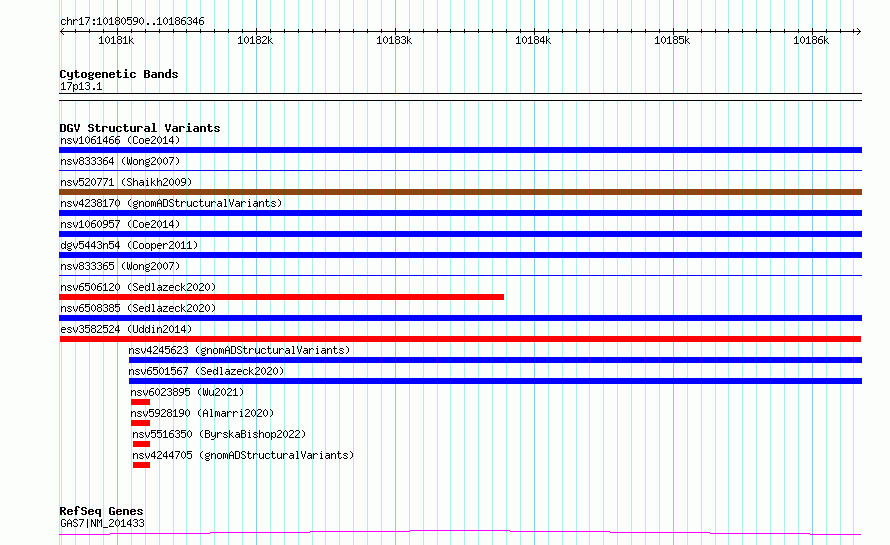The image size is (890, 545).
Task: Click dgv5443n54 (Cooper2011) variant label
Action: (129, 245)
